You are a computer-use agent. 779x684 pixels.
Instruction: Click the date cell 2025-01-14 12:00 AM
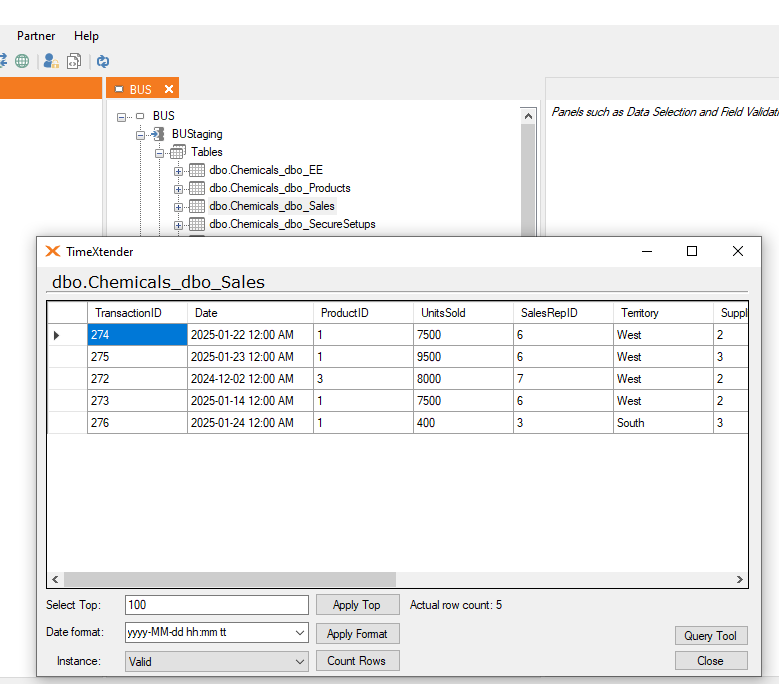(250, 400)
